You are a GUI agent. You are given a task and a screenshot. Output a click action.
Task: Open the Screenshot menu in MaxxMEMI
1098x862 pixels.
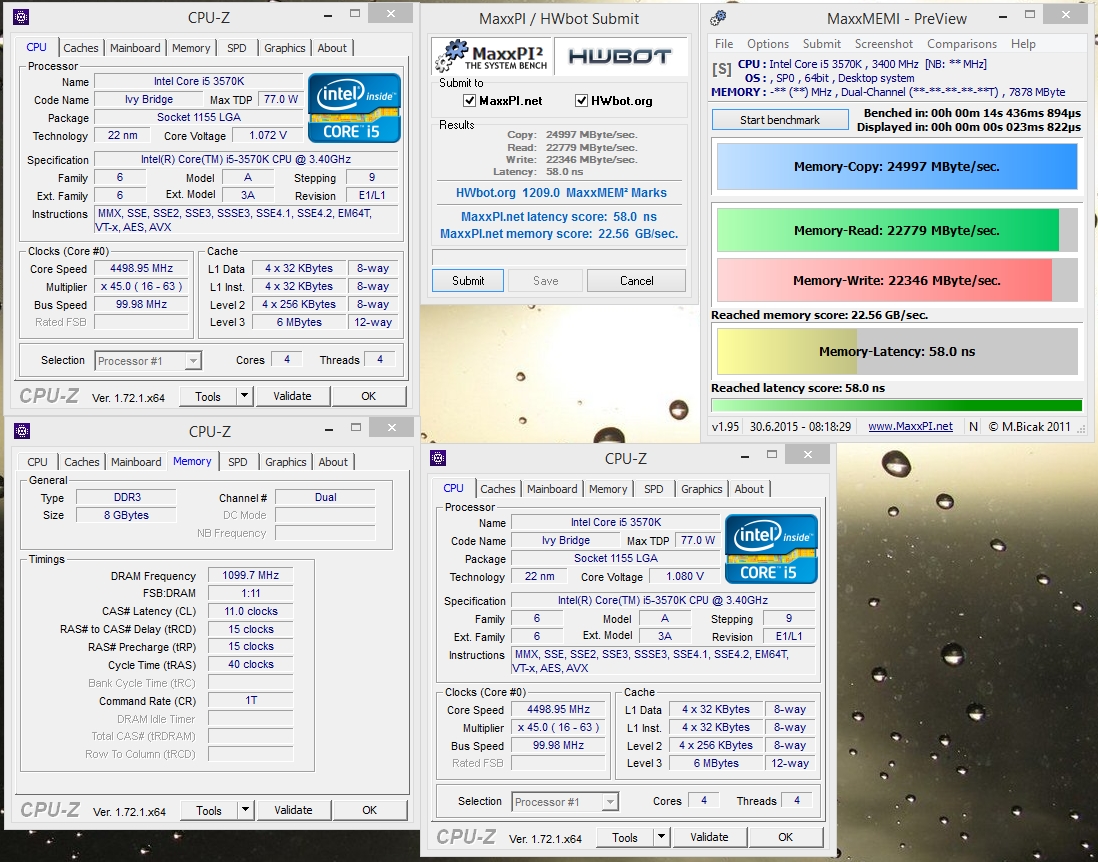(884, 43)
